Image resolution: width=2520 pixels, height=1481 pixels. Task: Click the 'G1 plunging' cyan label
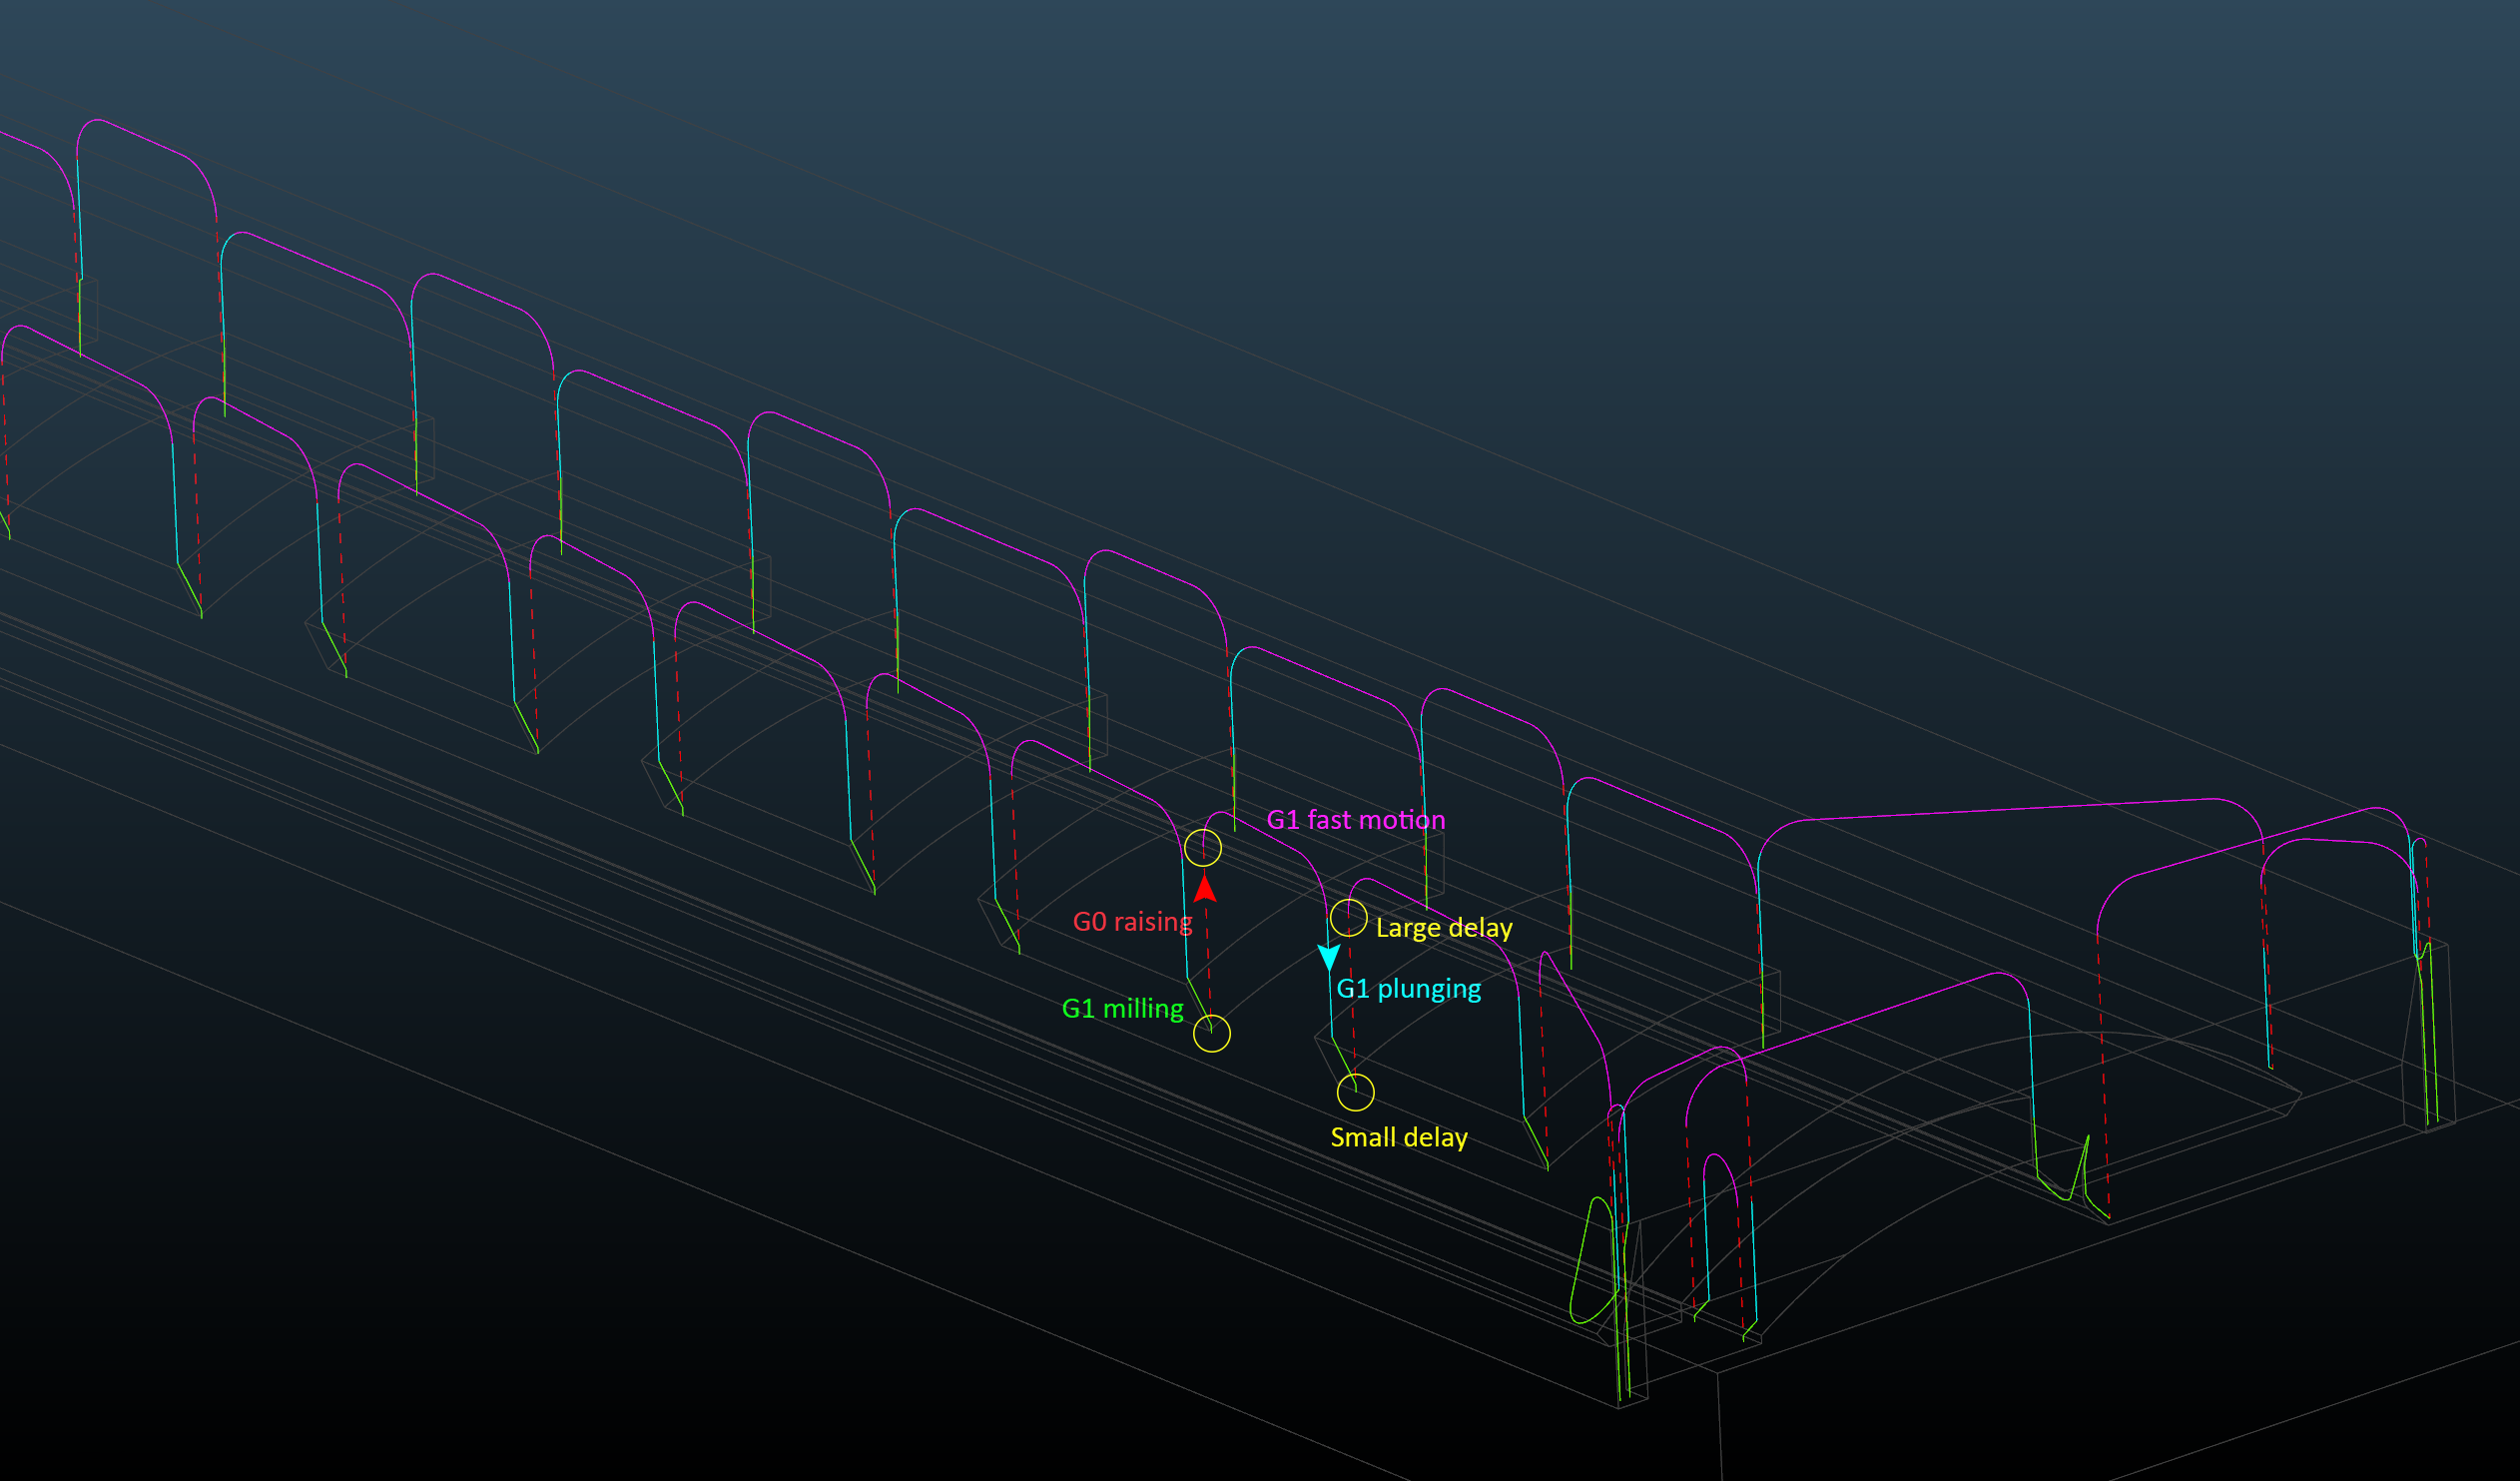(x=1408, y=989)
